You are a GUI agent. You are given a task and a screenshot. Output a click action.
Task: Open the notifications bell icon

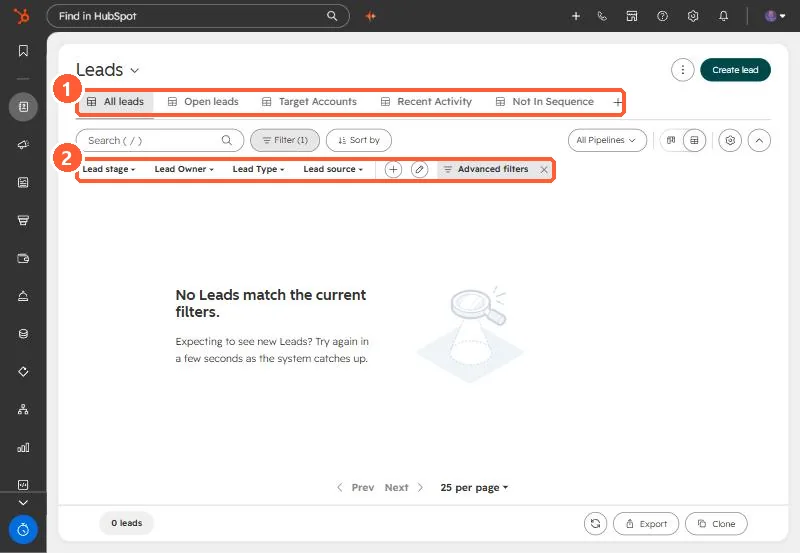[x=723, y=16]
